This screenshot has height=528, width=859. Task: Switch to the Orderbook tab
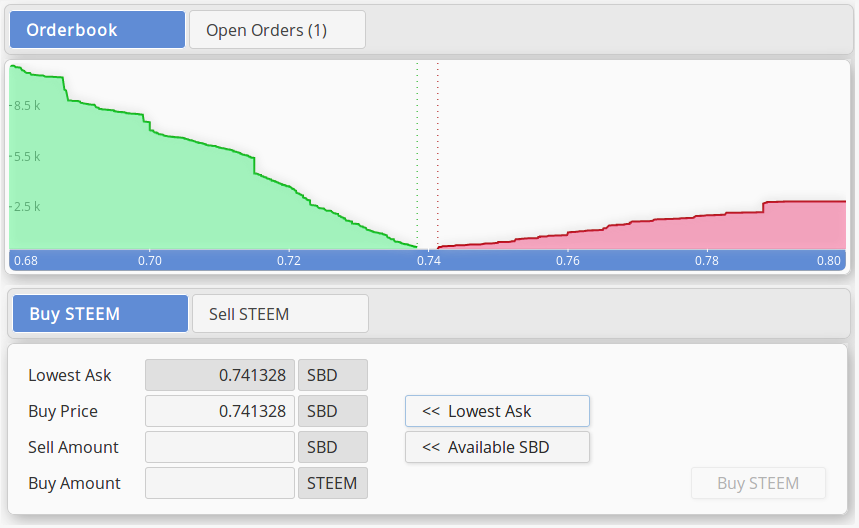click(98, 30)
